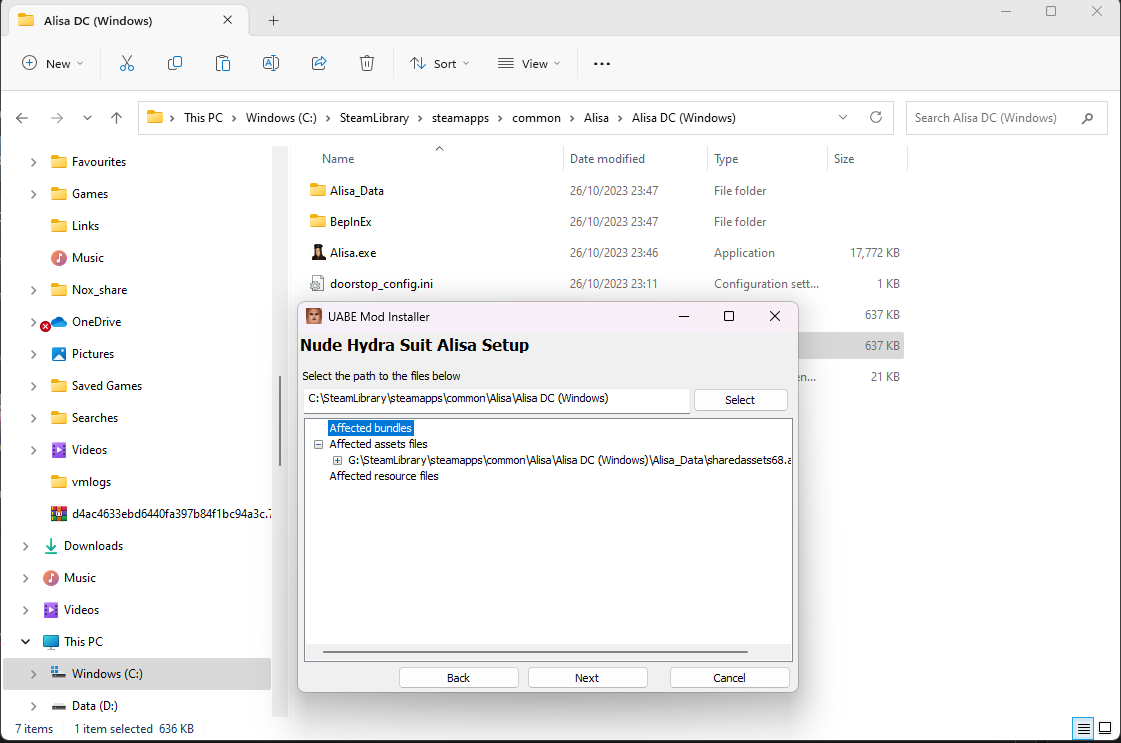Viewport: 1121px width, 743px height.
Task: Click the Rename icon in toolbar
Action: tap(271, 64)
